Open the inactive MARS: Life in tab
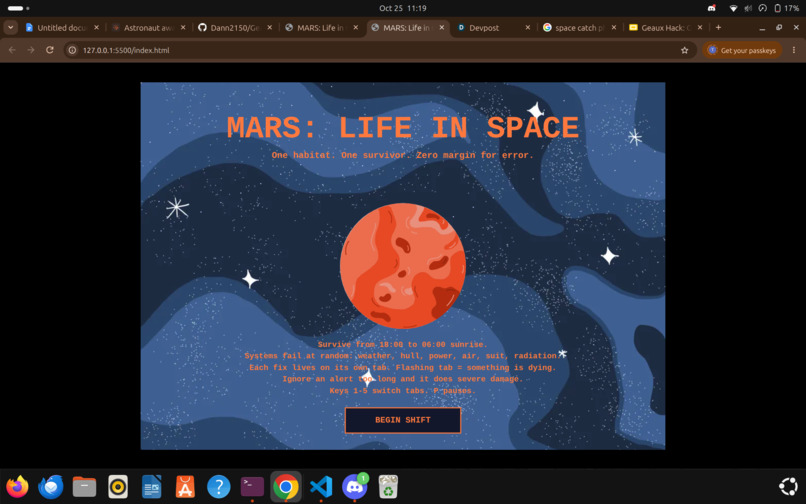This screenshot has width=806, height=504. coord(321,28)
